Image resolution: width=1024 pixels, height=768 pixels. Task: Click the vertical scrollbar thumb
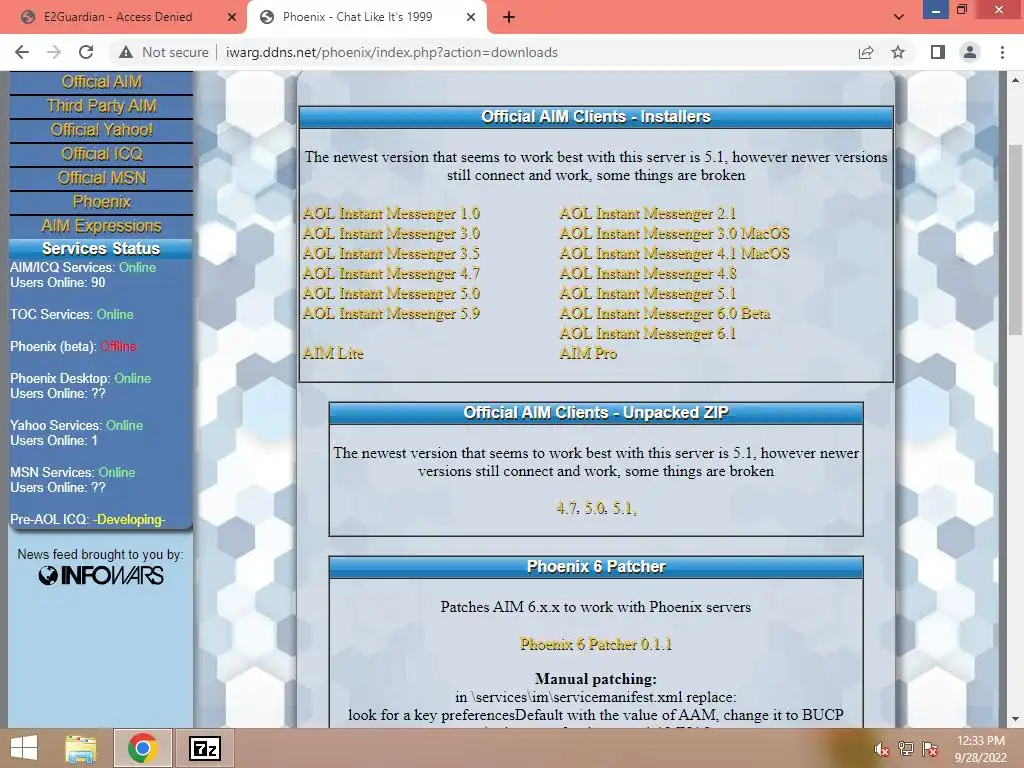(1015, 242)
